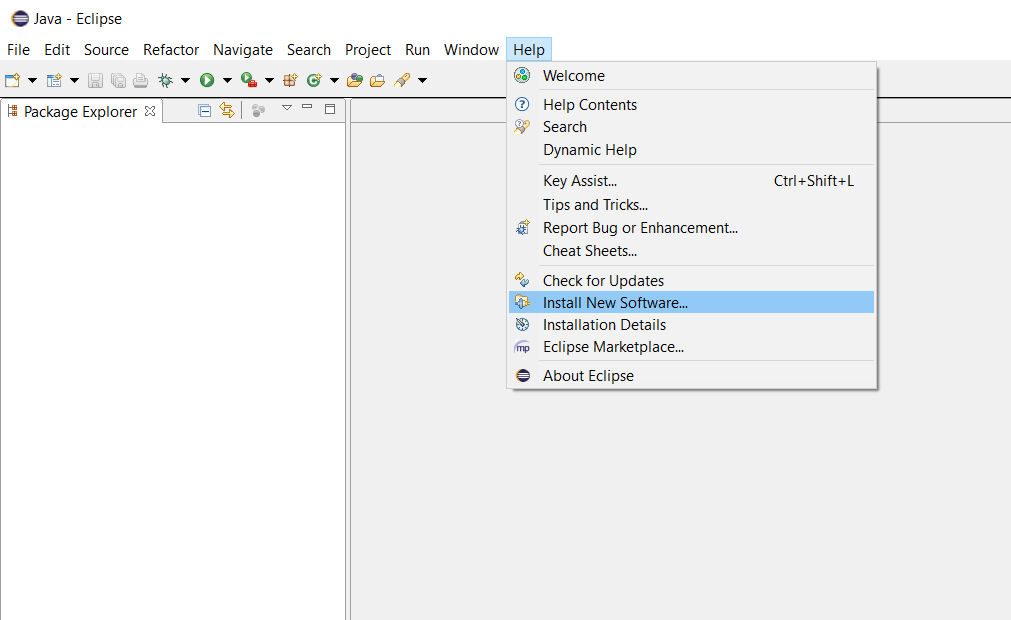Open the Navigate menu
The height and width of the screenshot is (620, 1011).
pyautogui.click(x=243, y=50)
